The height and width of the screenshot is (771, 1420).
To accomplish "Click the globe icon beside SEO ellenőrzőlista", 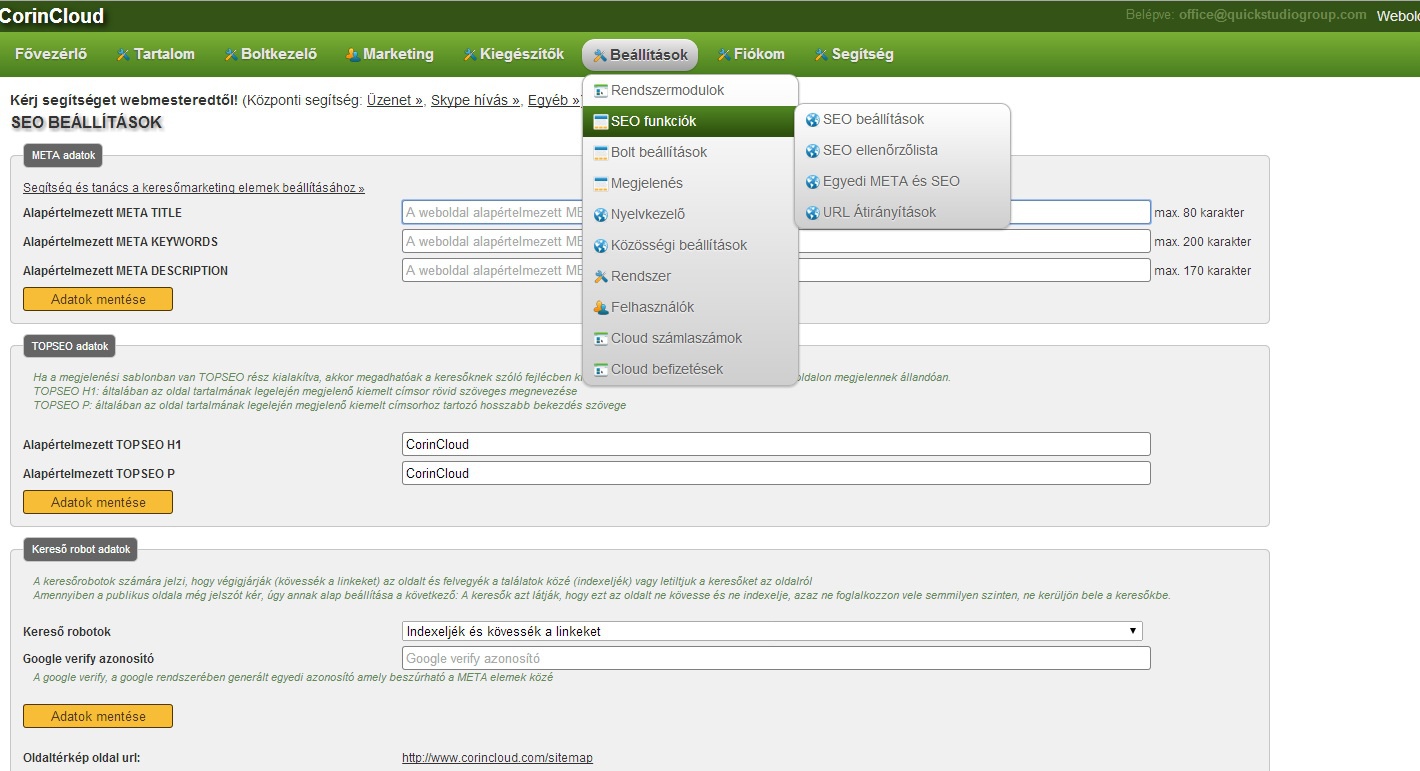I will pyautogui.click(x=813, y=151).
